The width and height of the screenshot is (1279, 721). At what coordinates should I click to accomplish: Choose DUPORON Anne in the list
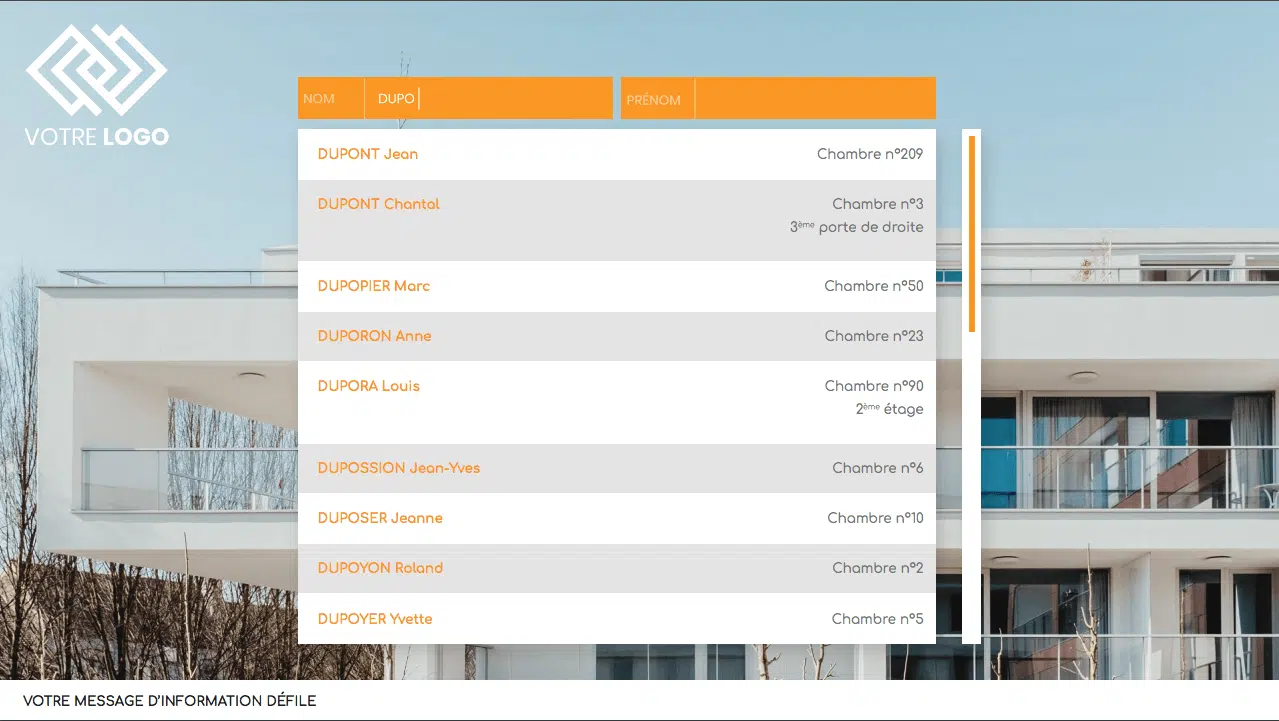coord(374,336)
